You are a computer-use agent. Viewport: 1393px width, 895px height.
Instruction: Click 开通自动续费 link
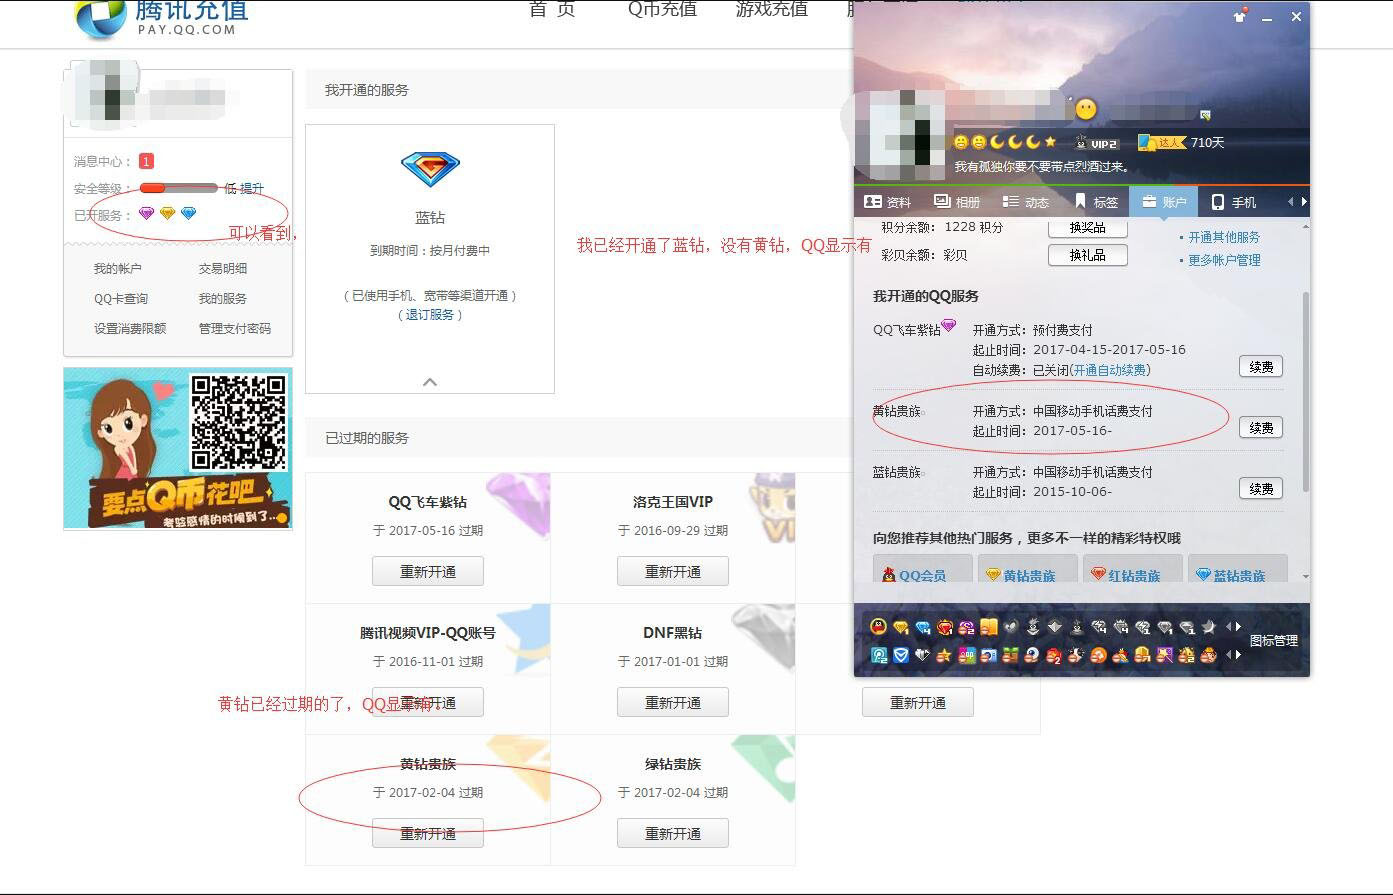pyautogui.click(x=1110, y=370)
